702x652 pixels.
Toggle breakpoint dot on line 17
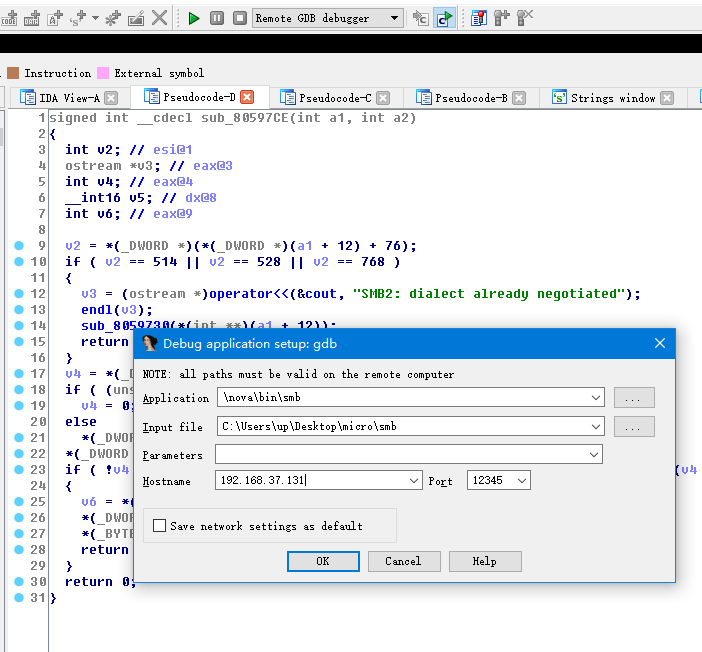click(x=19, y=373)
